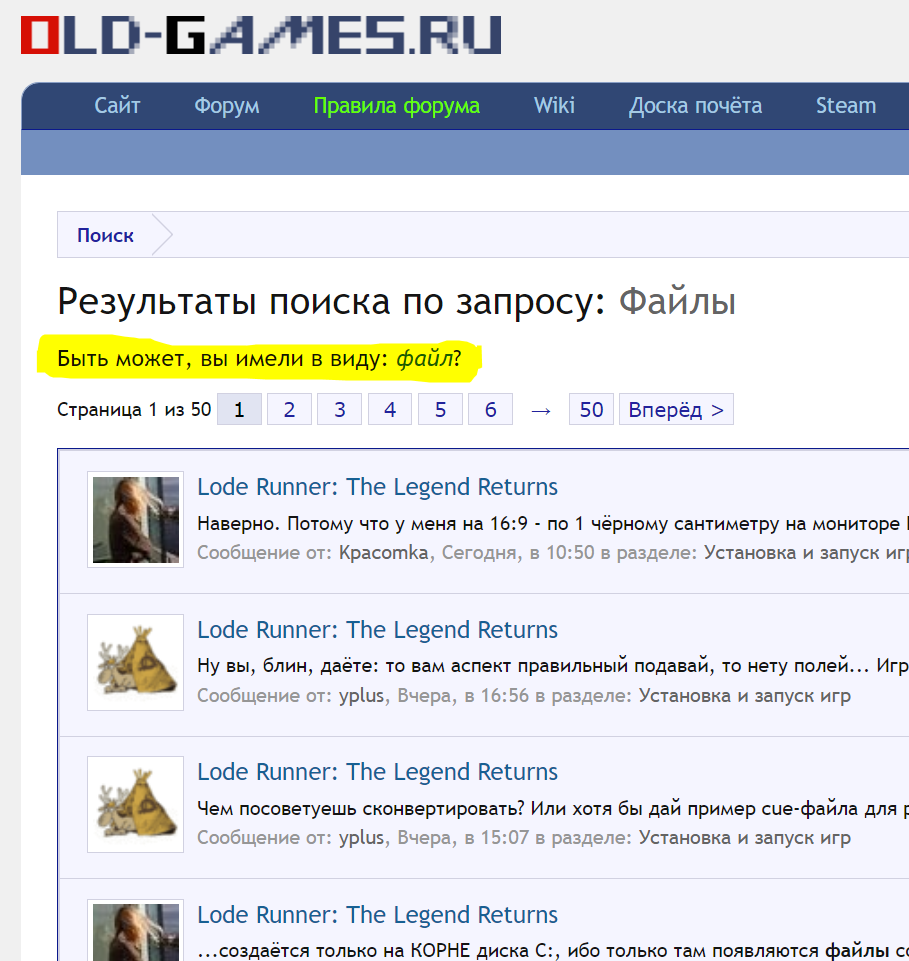Select current page 1 in the pagination
Viewport: 909px width, 961px height.
pyautogui.click(x=239, y=409)
